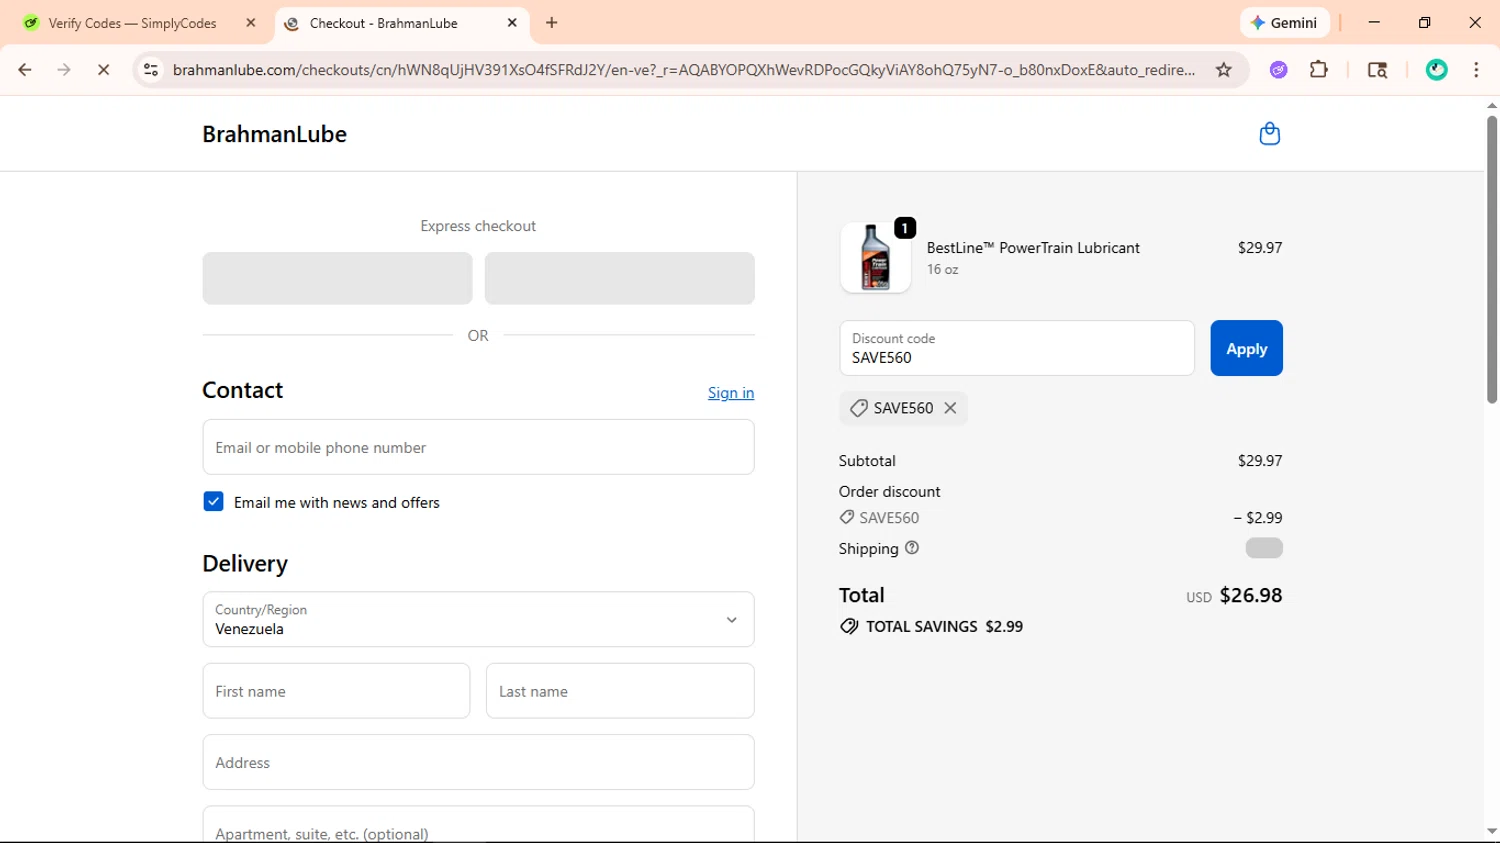Open the green Chrome profile avatar

pyautogui.click(x=1437, y=70)
